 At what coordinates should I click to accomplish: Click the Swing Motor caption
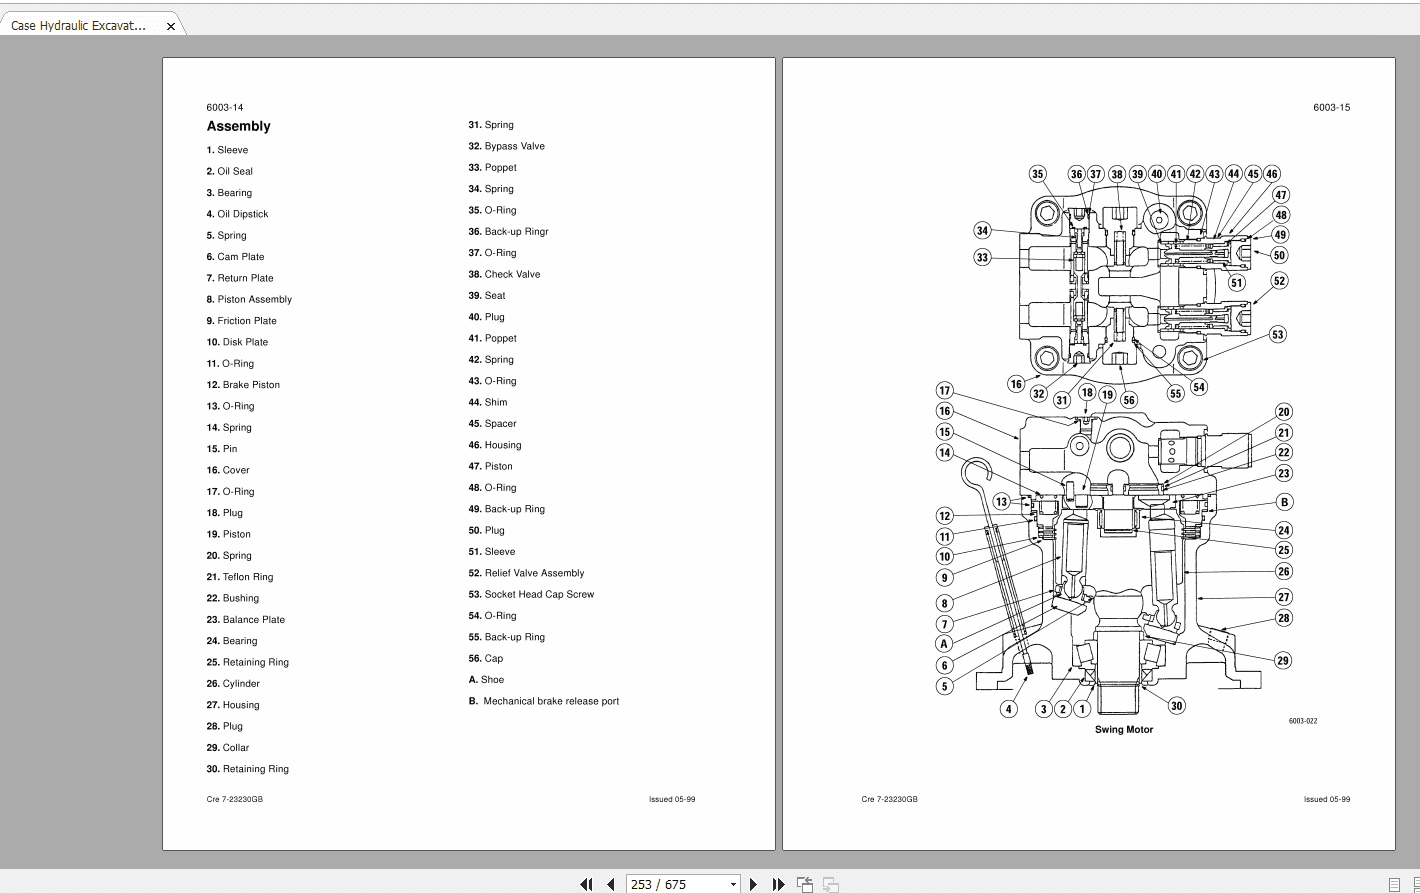coord(1122,729)
